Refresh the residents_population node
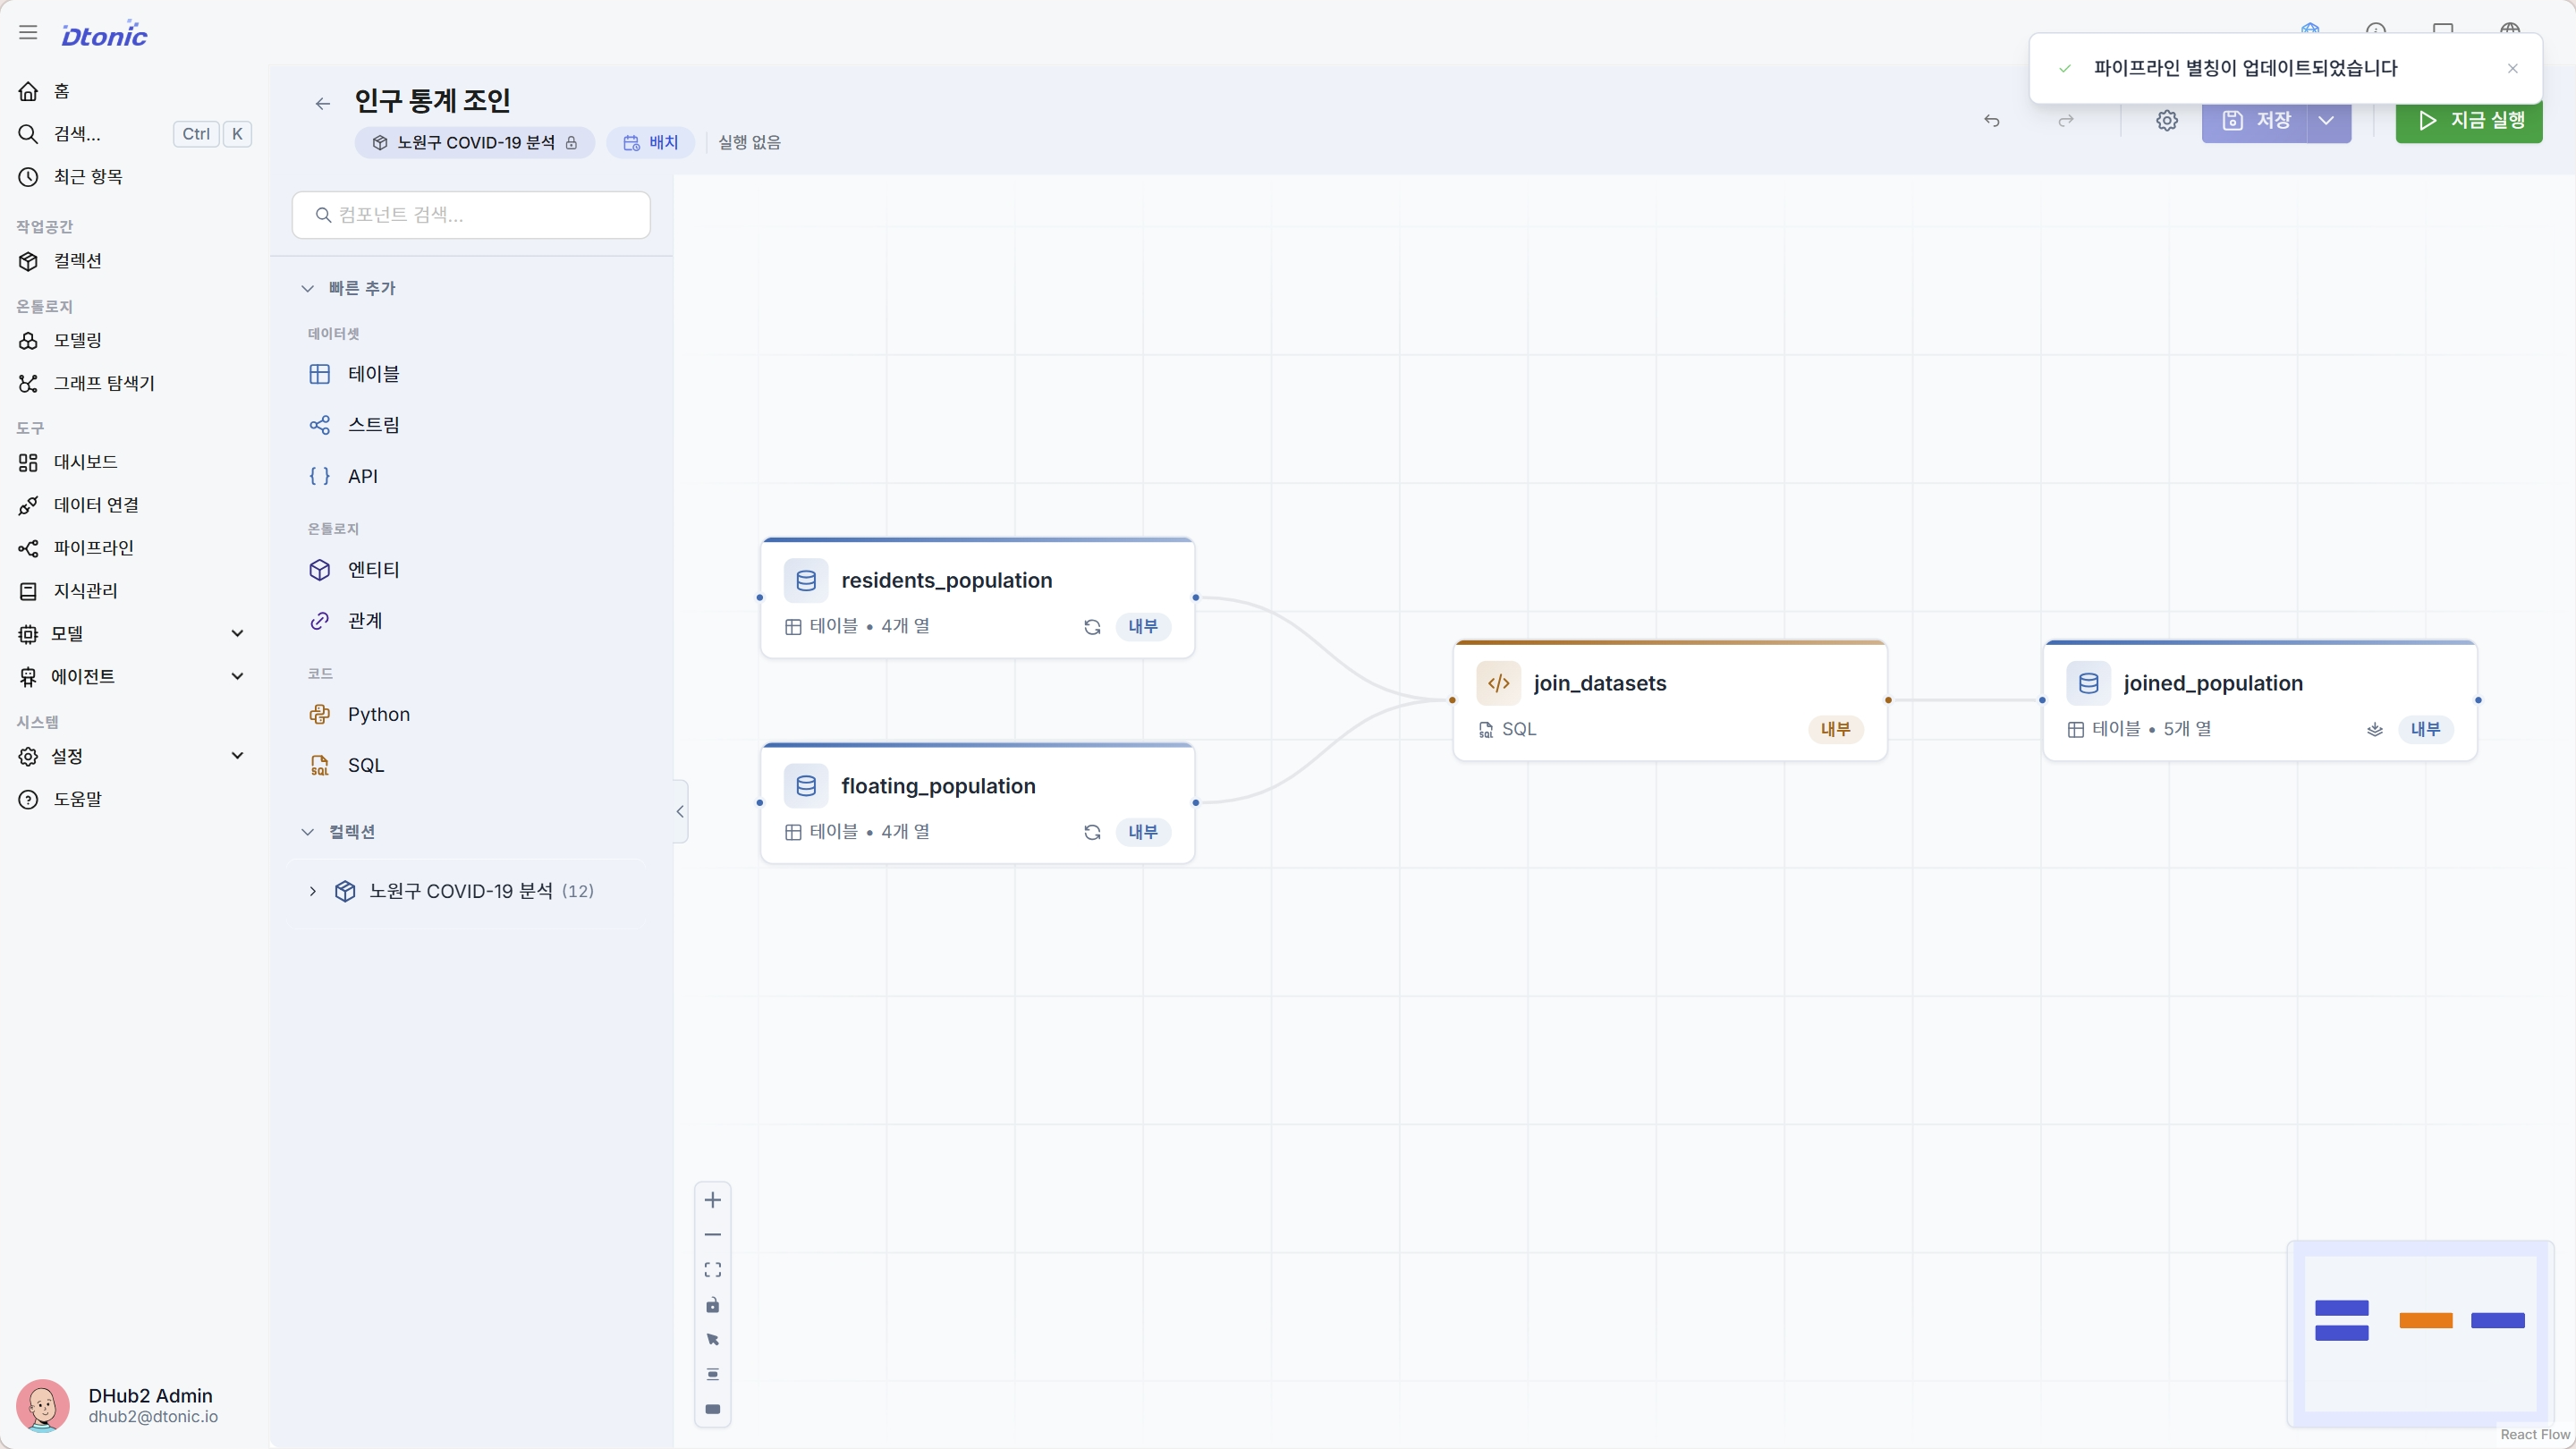Screen dimensions: 2576x1449 1092,627
